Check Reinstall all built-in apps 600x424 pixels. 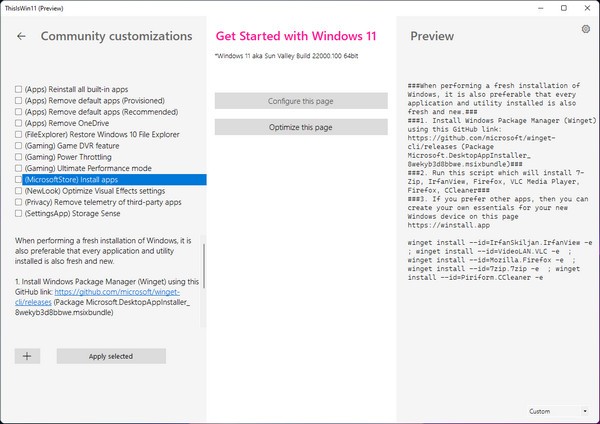pos(19,90)
